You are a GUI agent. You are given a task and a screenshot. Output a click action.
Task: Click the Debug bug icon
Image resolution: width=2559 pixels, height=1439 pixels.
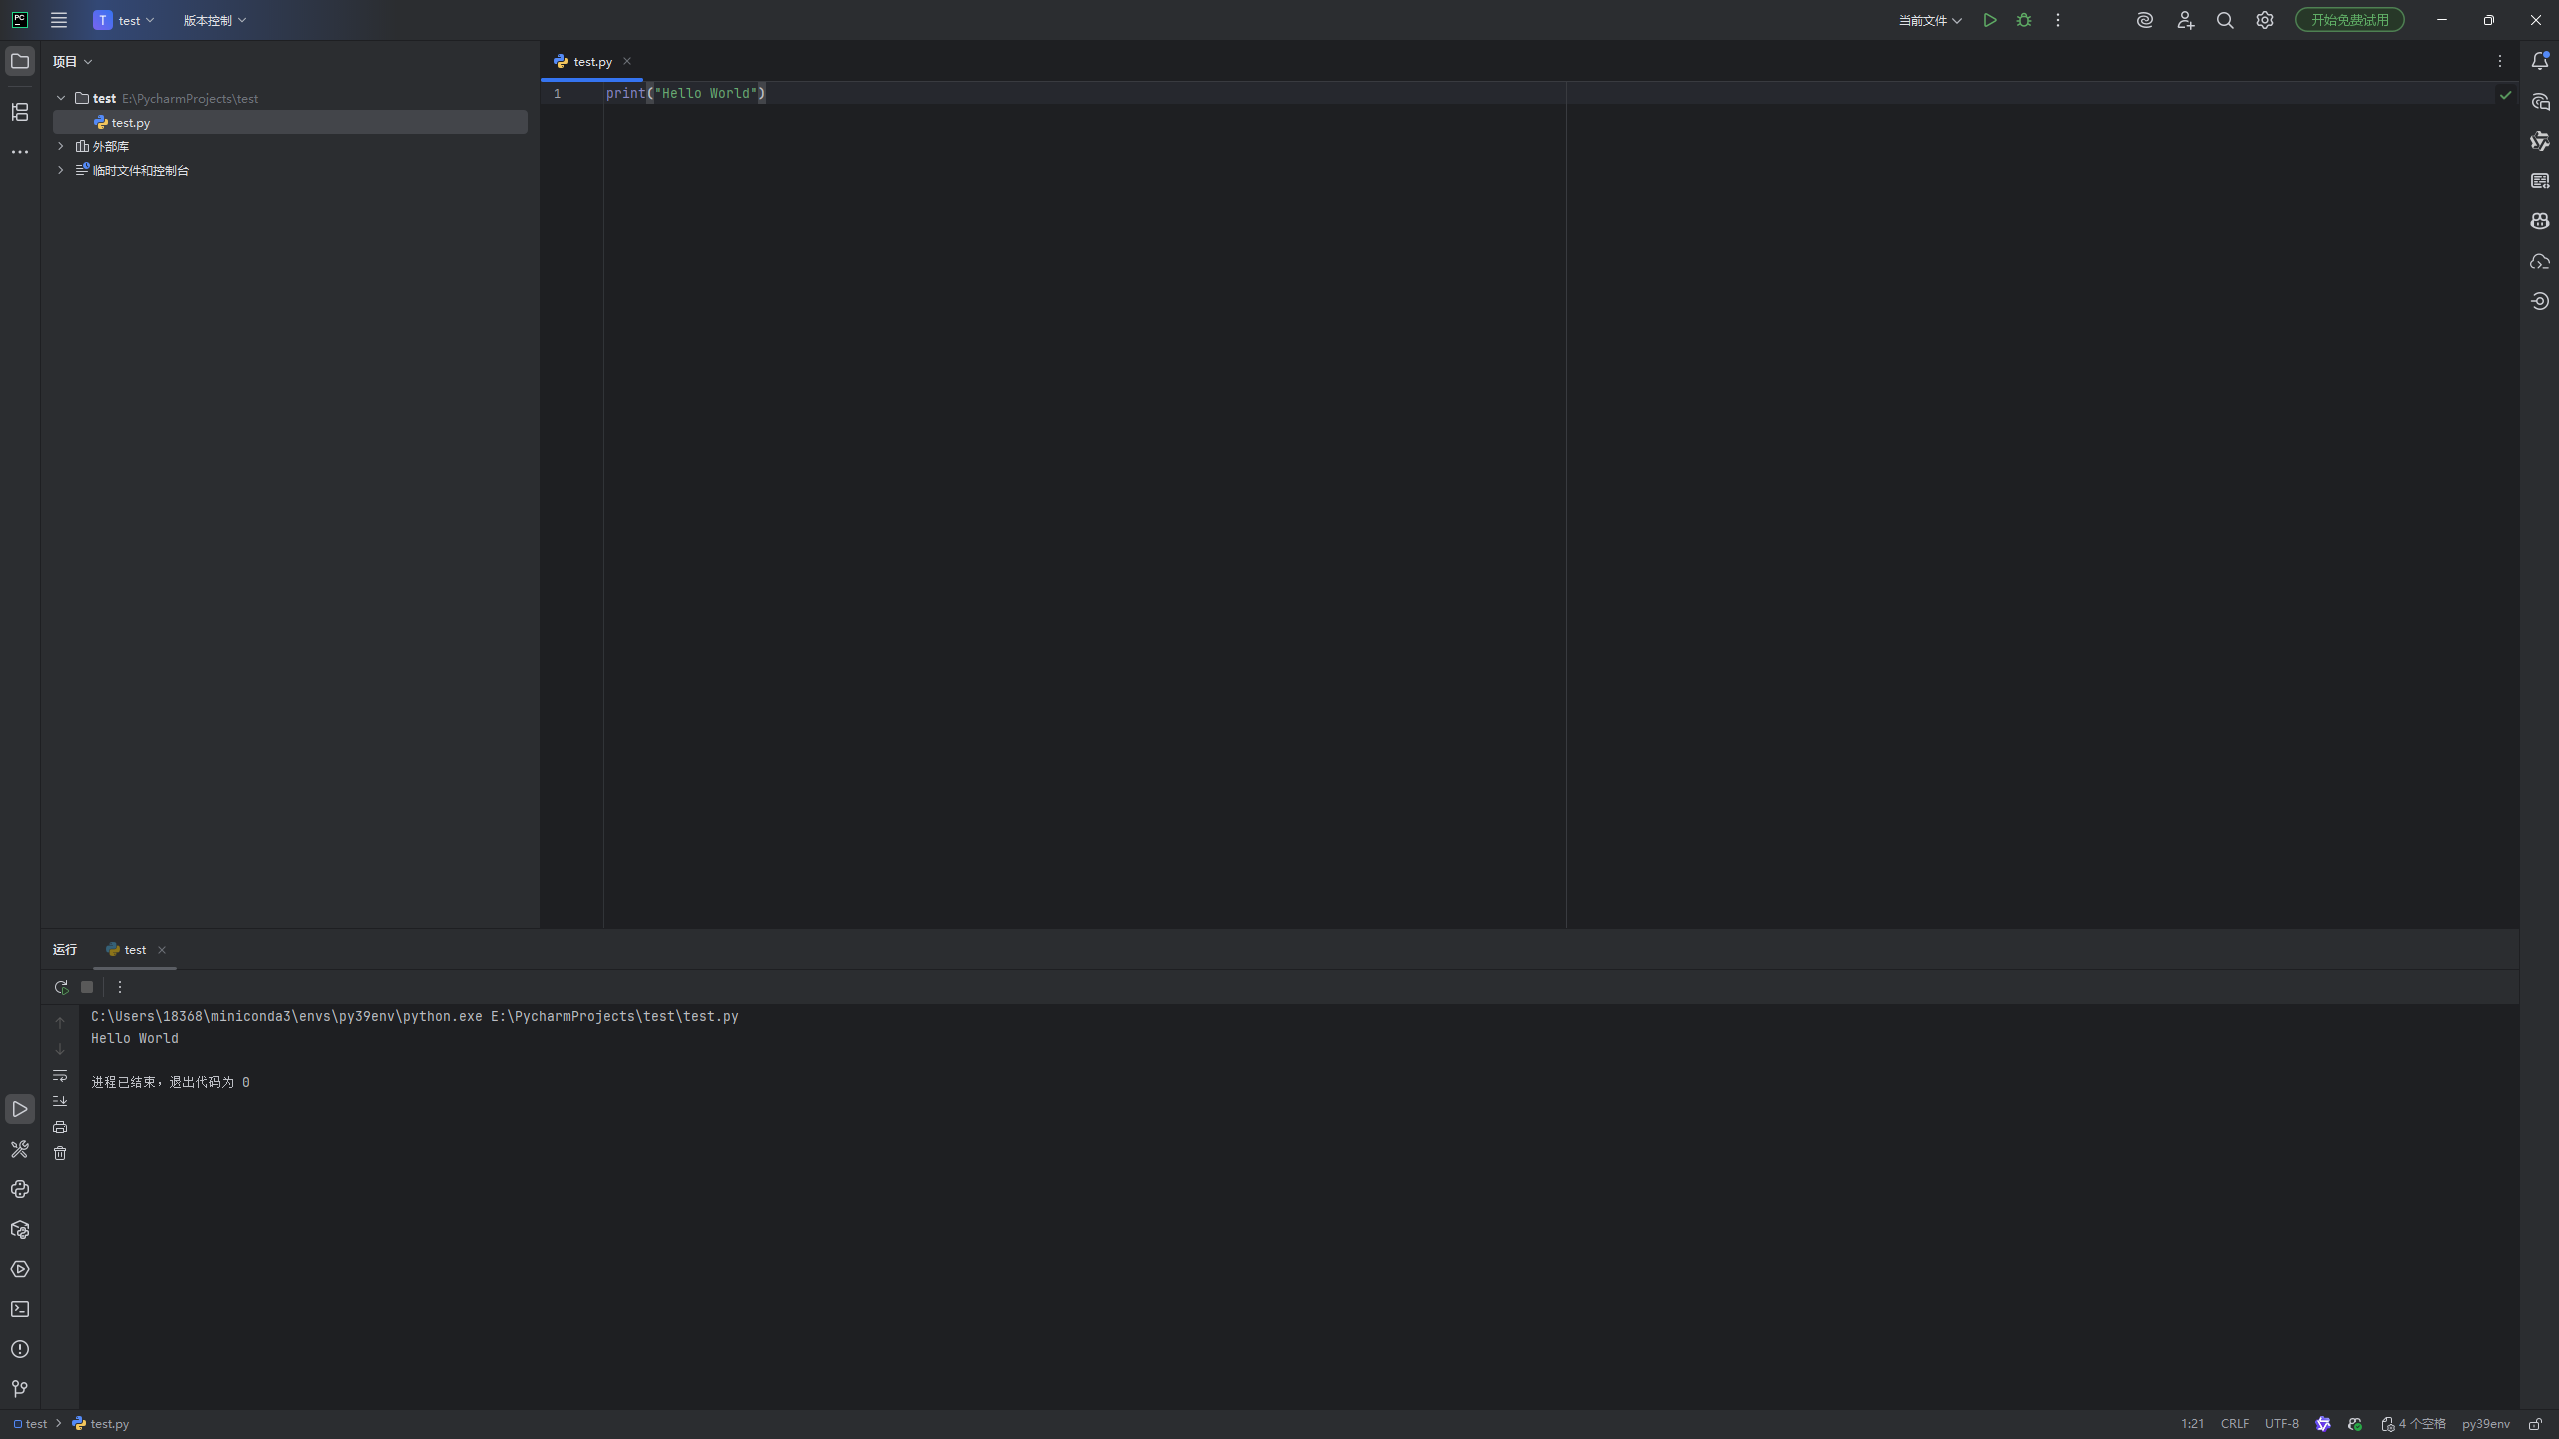point(2024,20)
